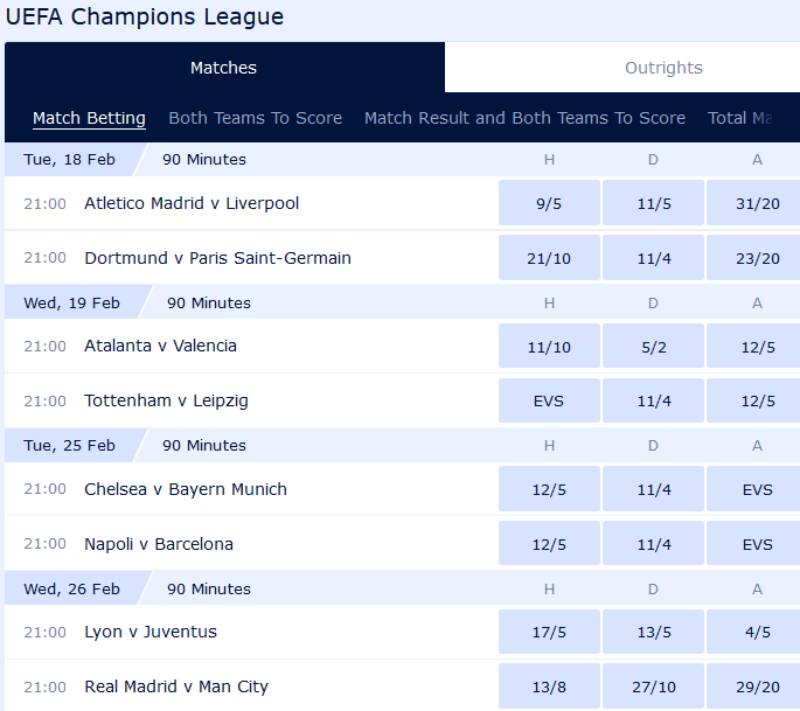Image resolution: width=800 pixels, height=711 pixels.
Task: Pick Napoli home win at 12/5
Action: pyautogui.click(x=549, y=544)
